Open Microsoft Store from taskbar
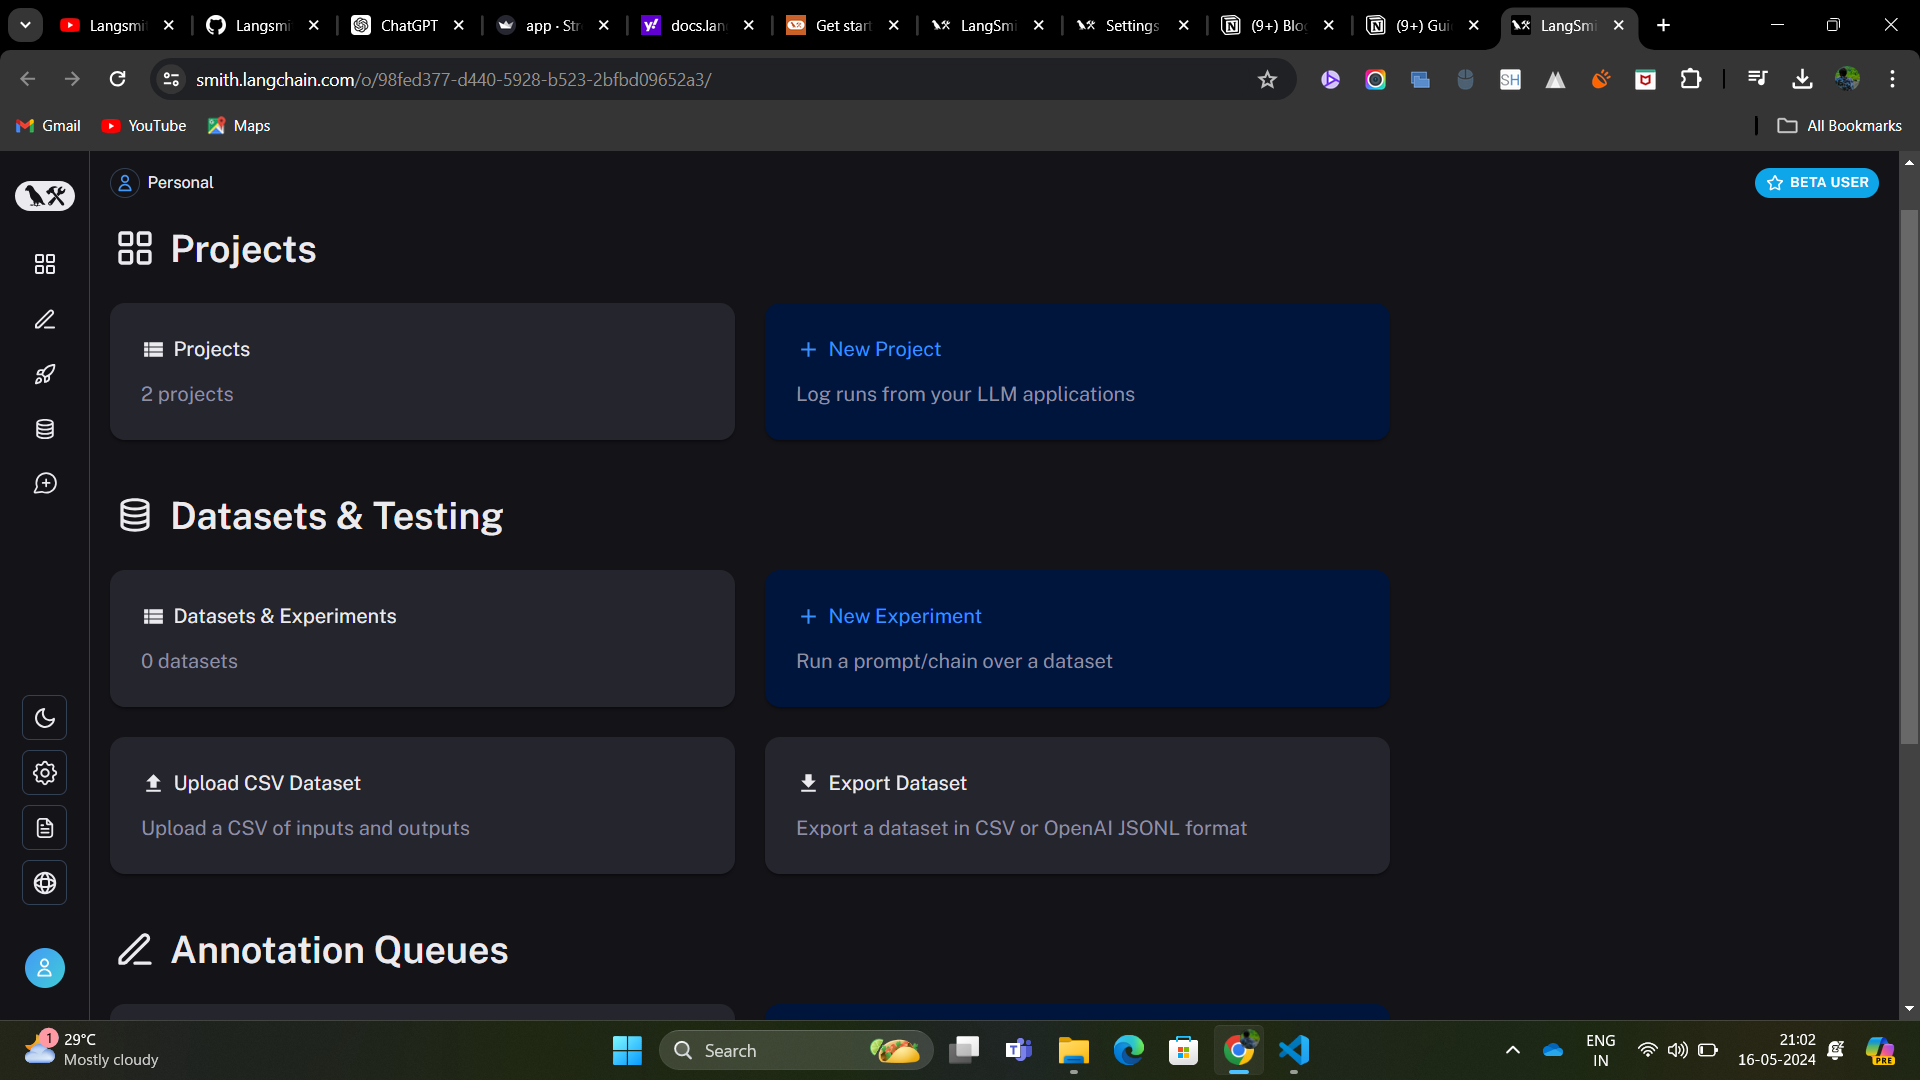The height and width of the screenshot is (1080, 1920). (x=1184, y=1050)
